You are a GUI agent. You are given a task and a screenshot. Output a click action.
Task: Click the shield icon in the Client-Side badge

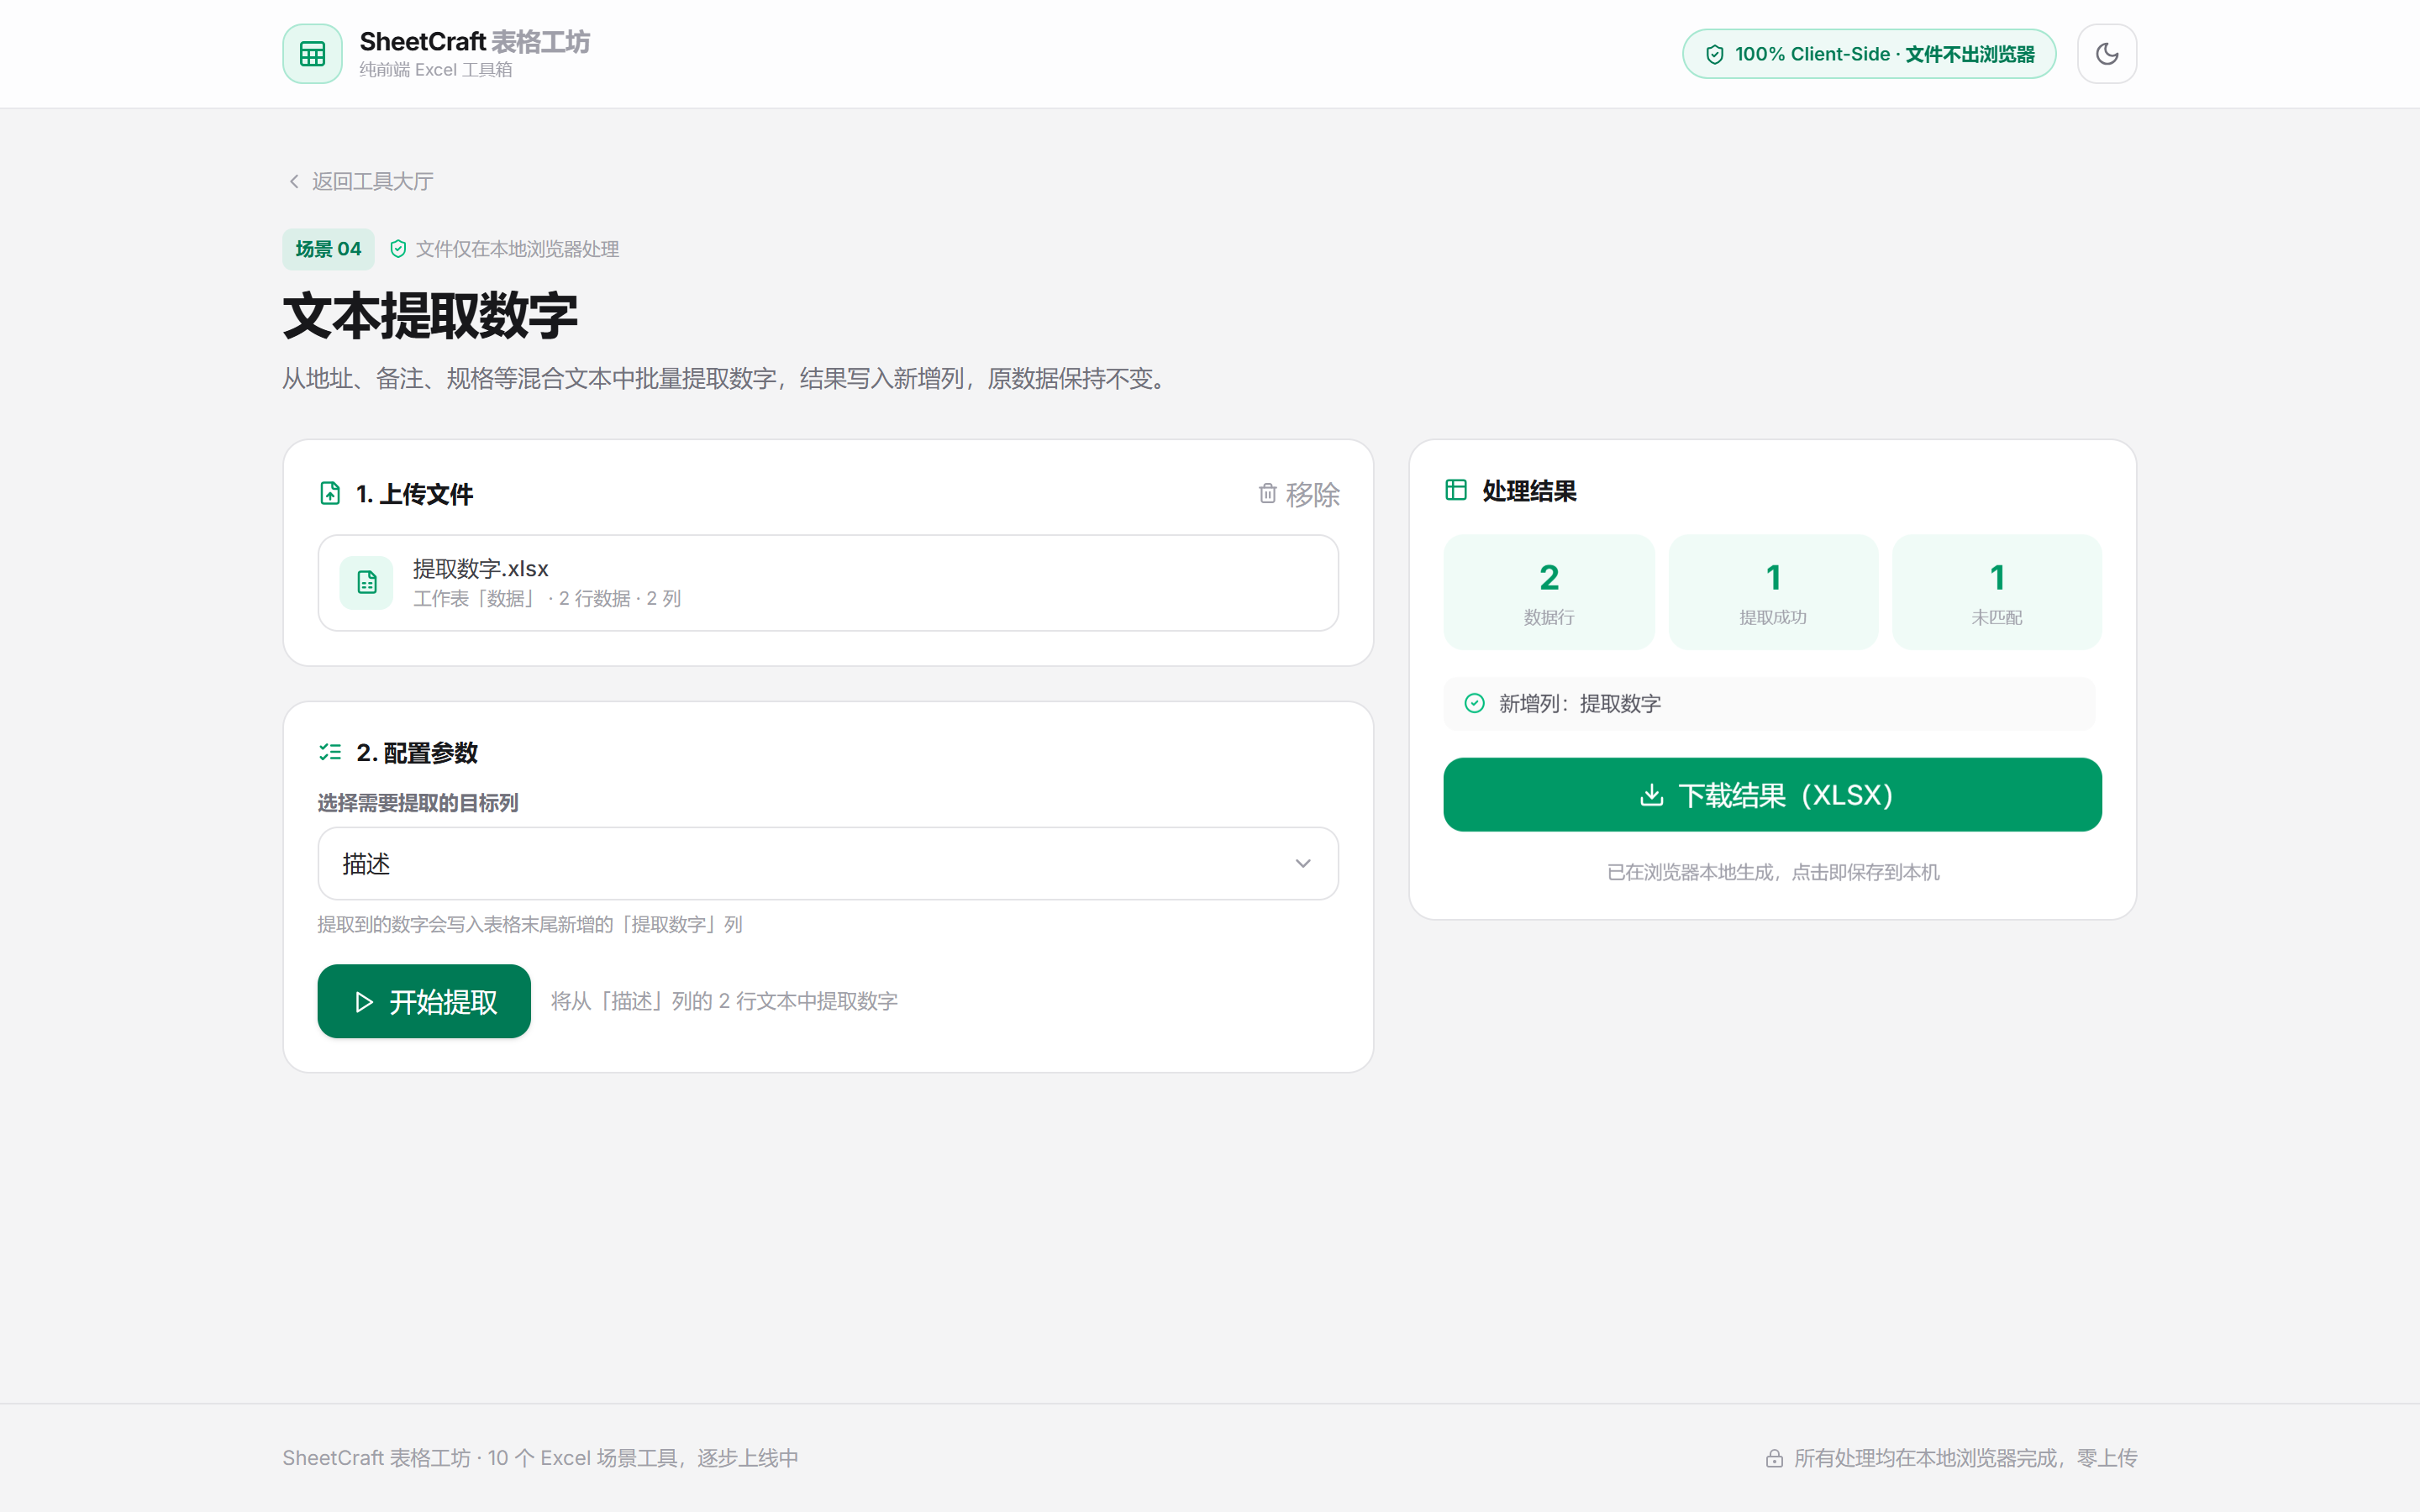pyautogui.click(x=1714, y=54)
